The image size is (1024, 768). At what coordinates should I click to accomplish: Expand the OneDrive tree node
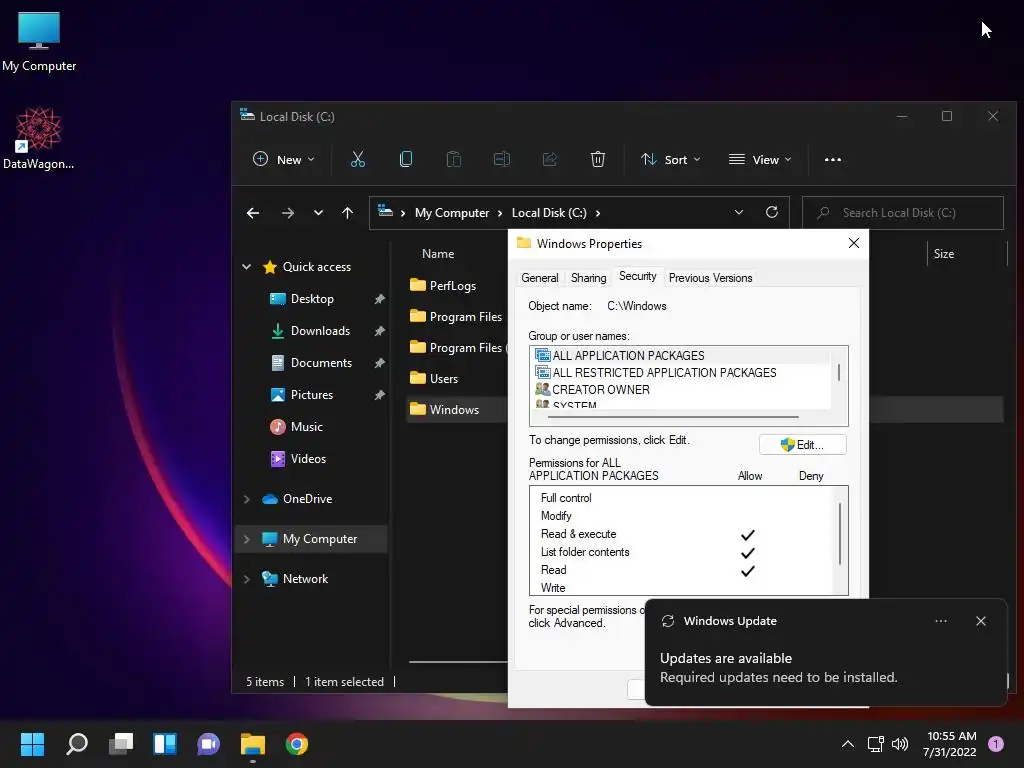point(247,499)
